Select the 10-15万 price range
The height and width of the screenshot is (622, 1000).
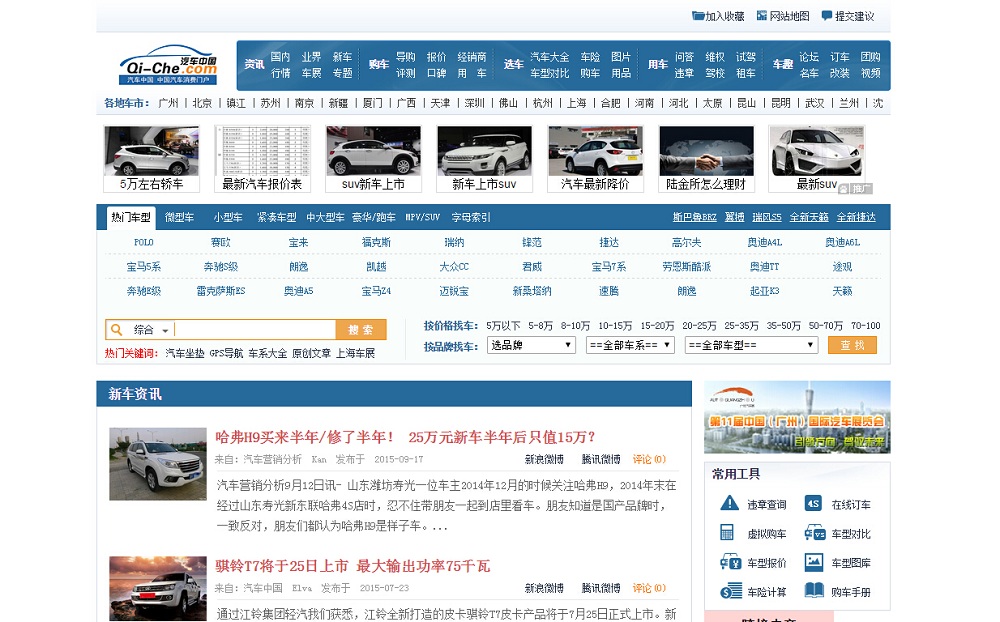[x=615, y=326]
